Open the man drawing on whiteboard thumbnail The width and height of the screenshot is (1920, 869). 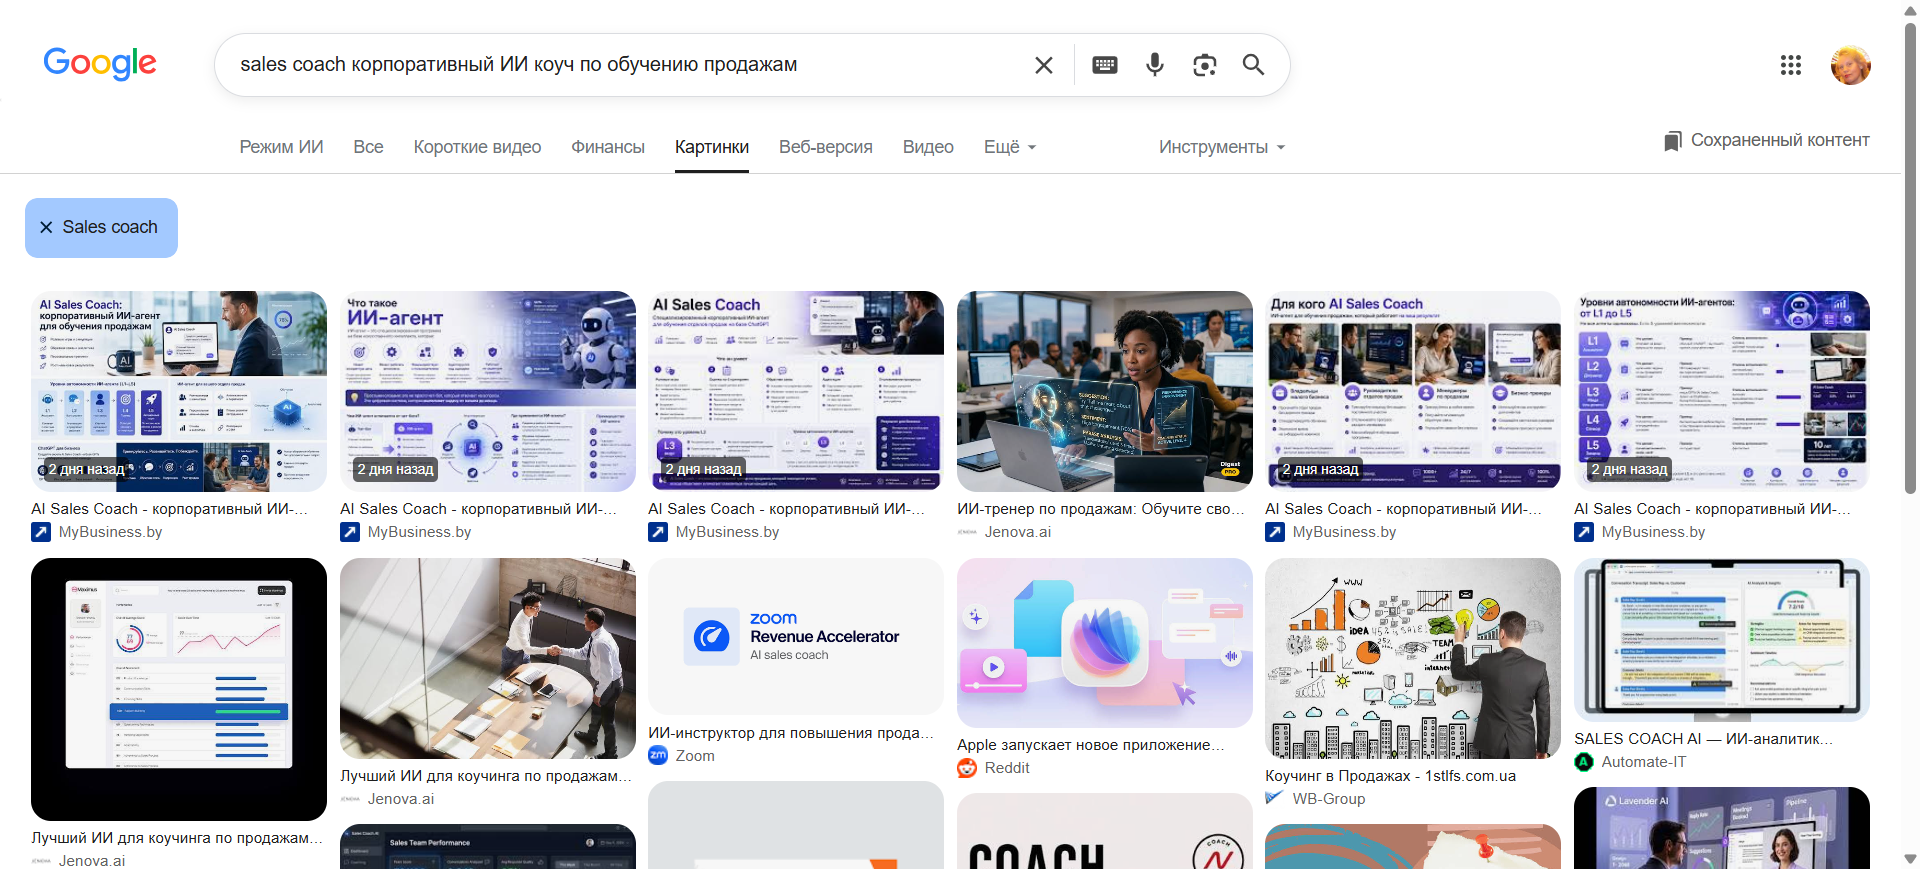click(1413, 658)
